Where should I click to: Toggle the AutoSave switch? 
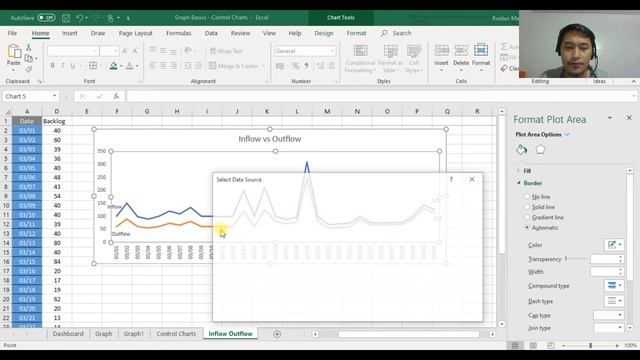(46, 18)
